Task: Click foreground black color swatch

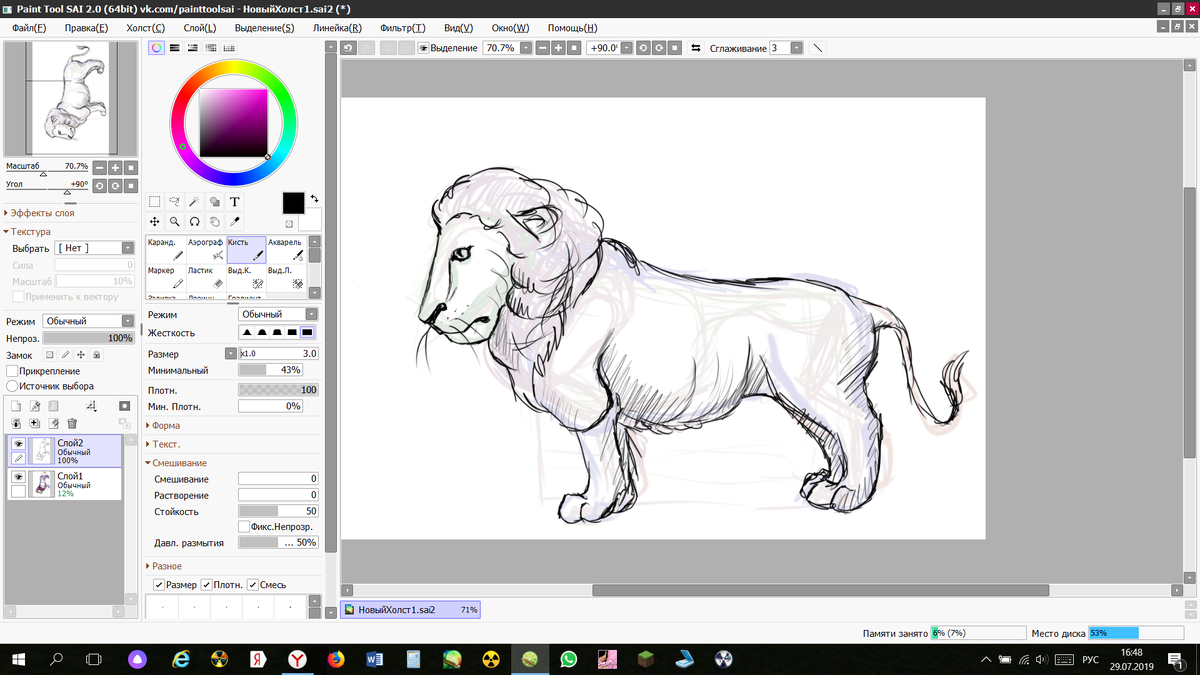Action: (293, 203)
